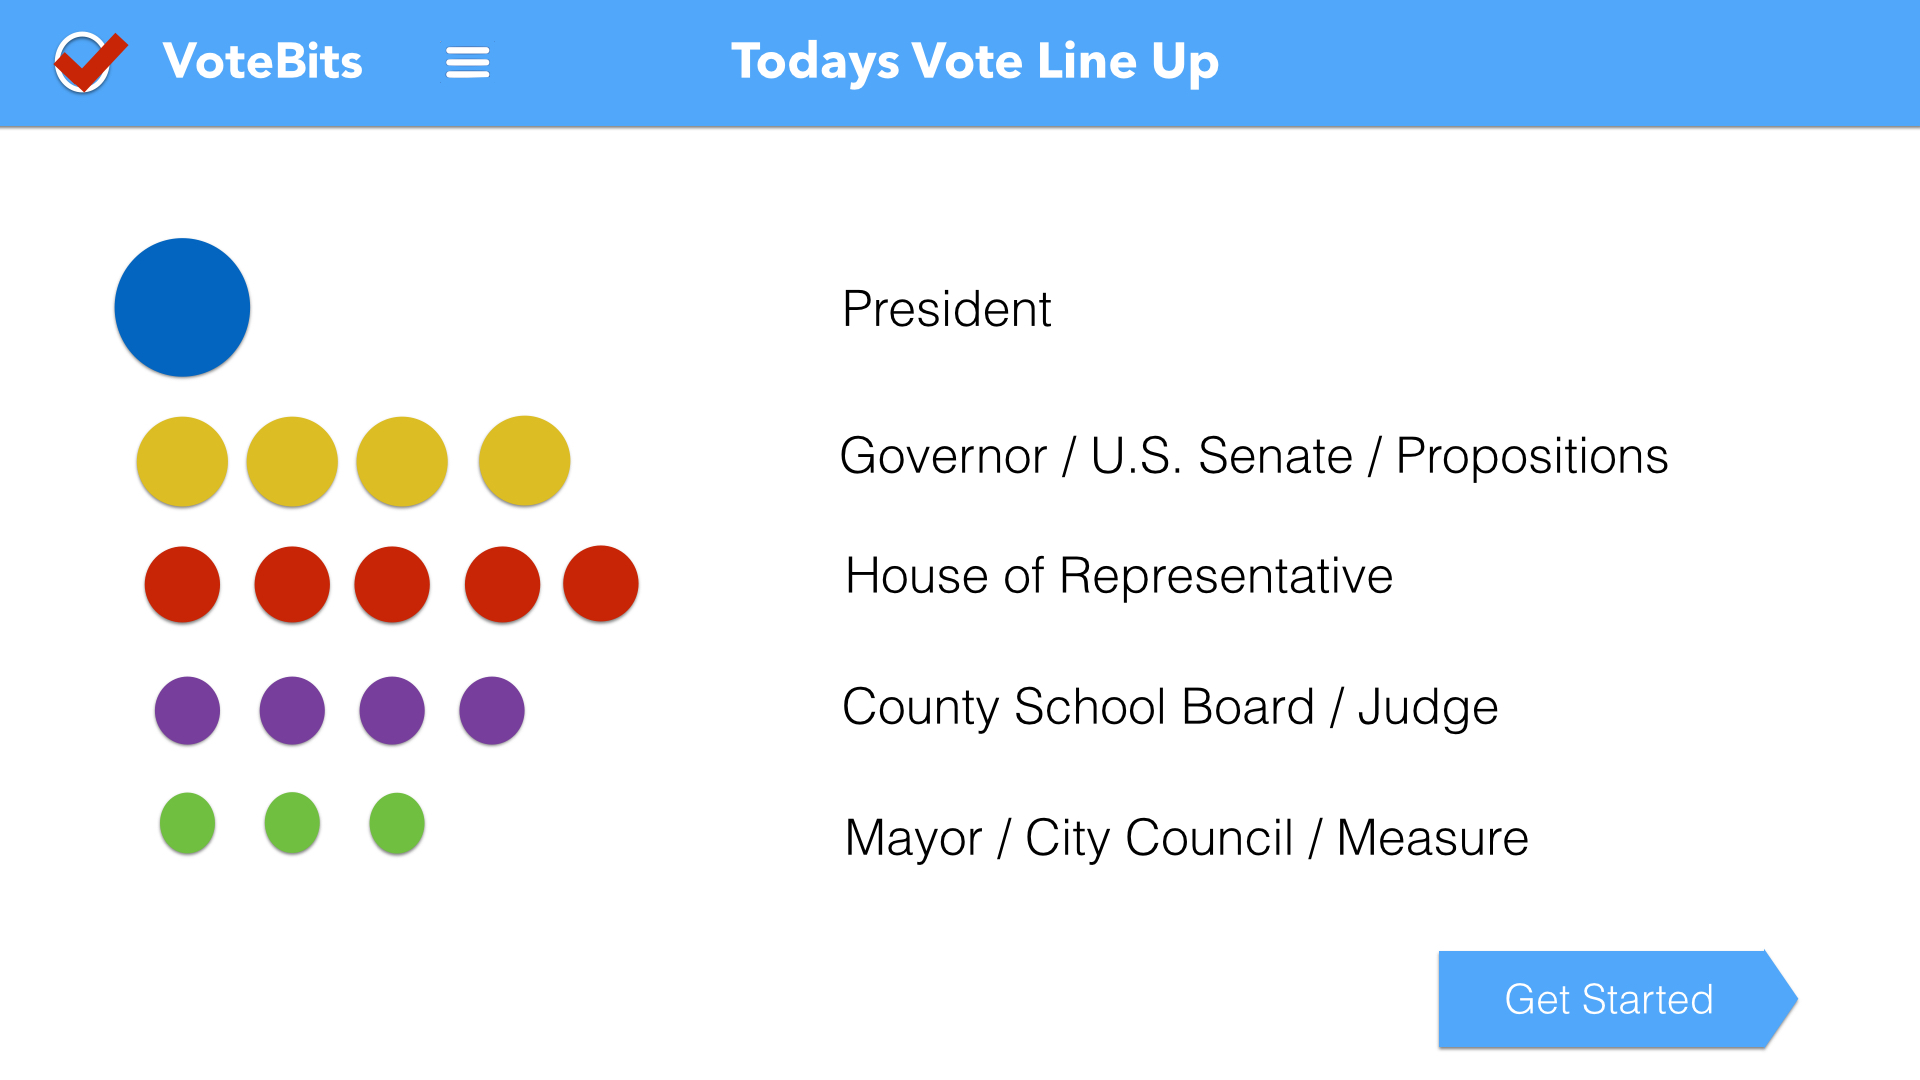Viewport: 1920px width, 1080px height.
Task: Select the fifth red circle
Action: click(x=600, y=583)
